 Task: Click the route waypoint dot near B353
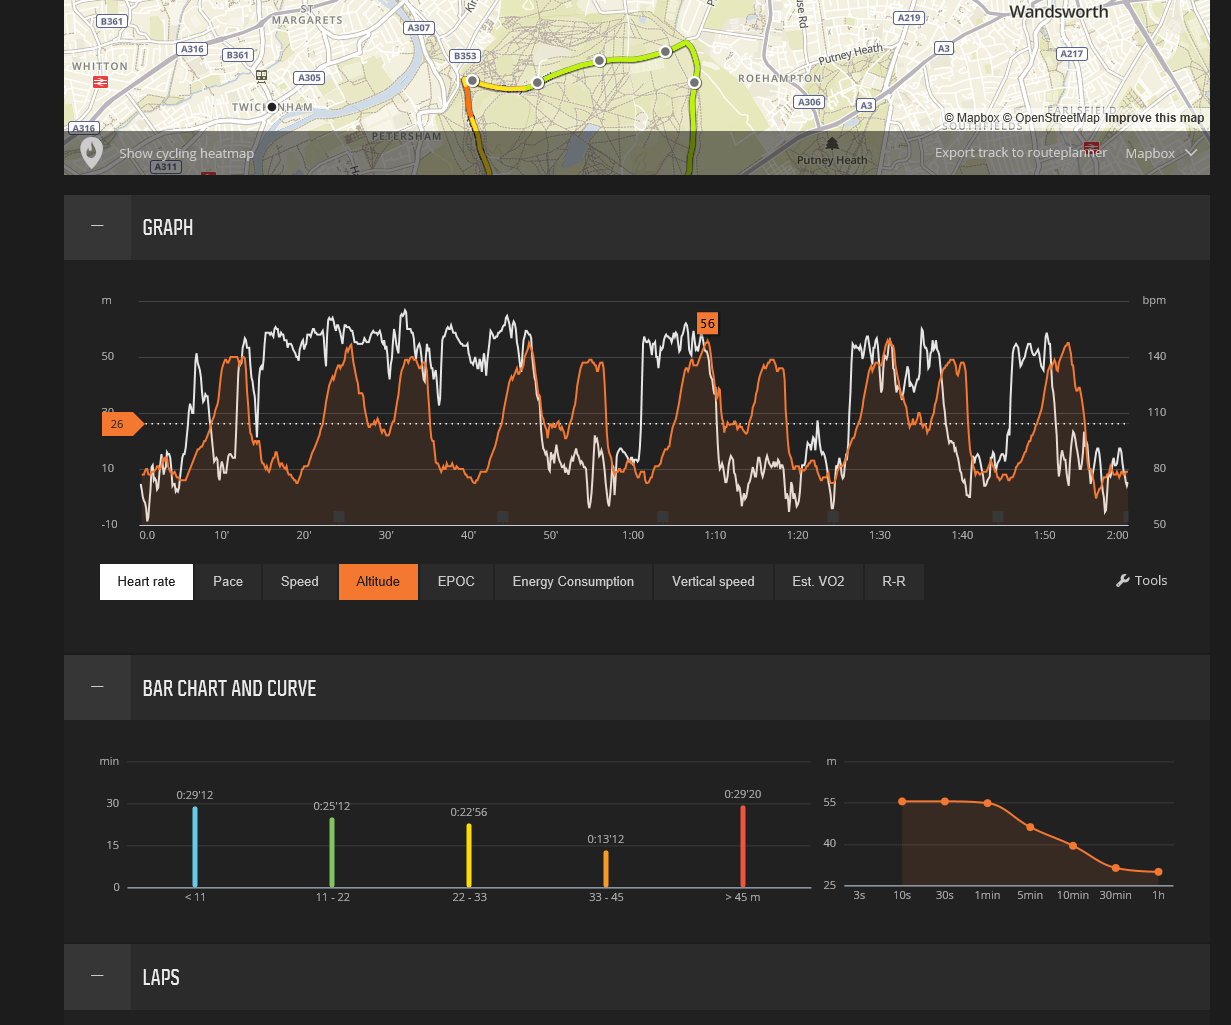pos(473,81)
